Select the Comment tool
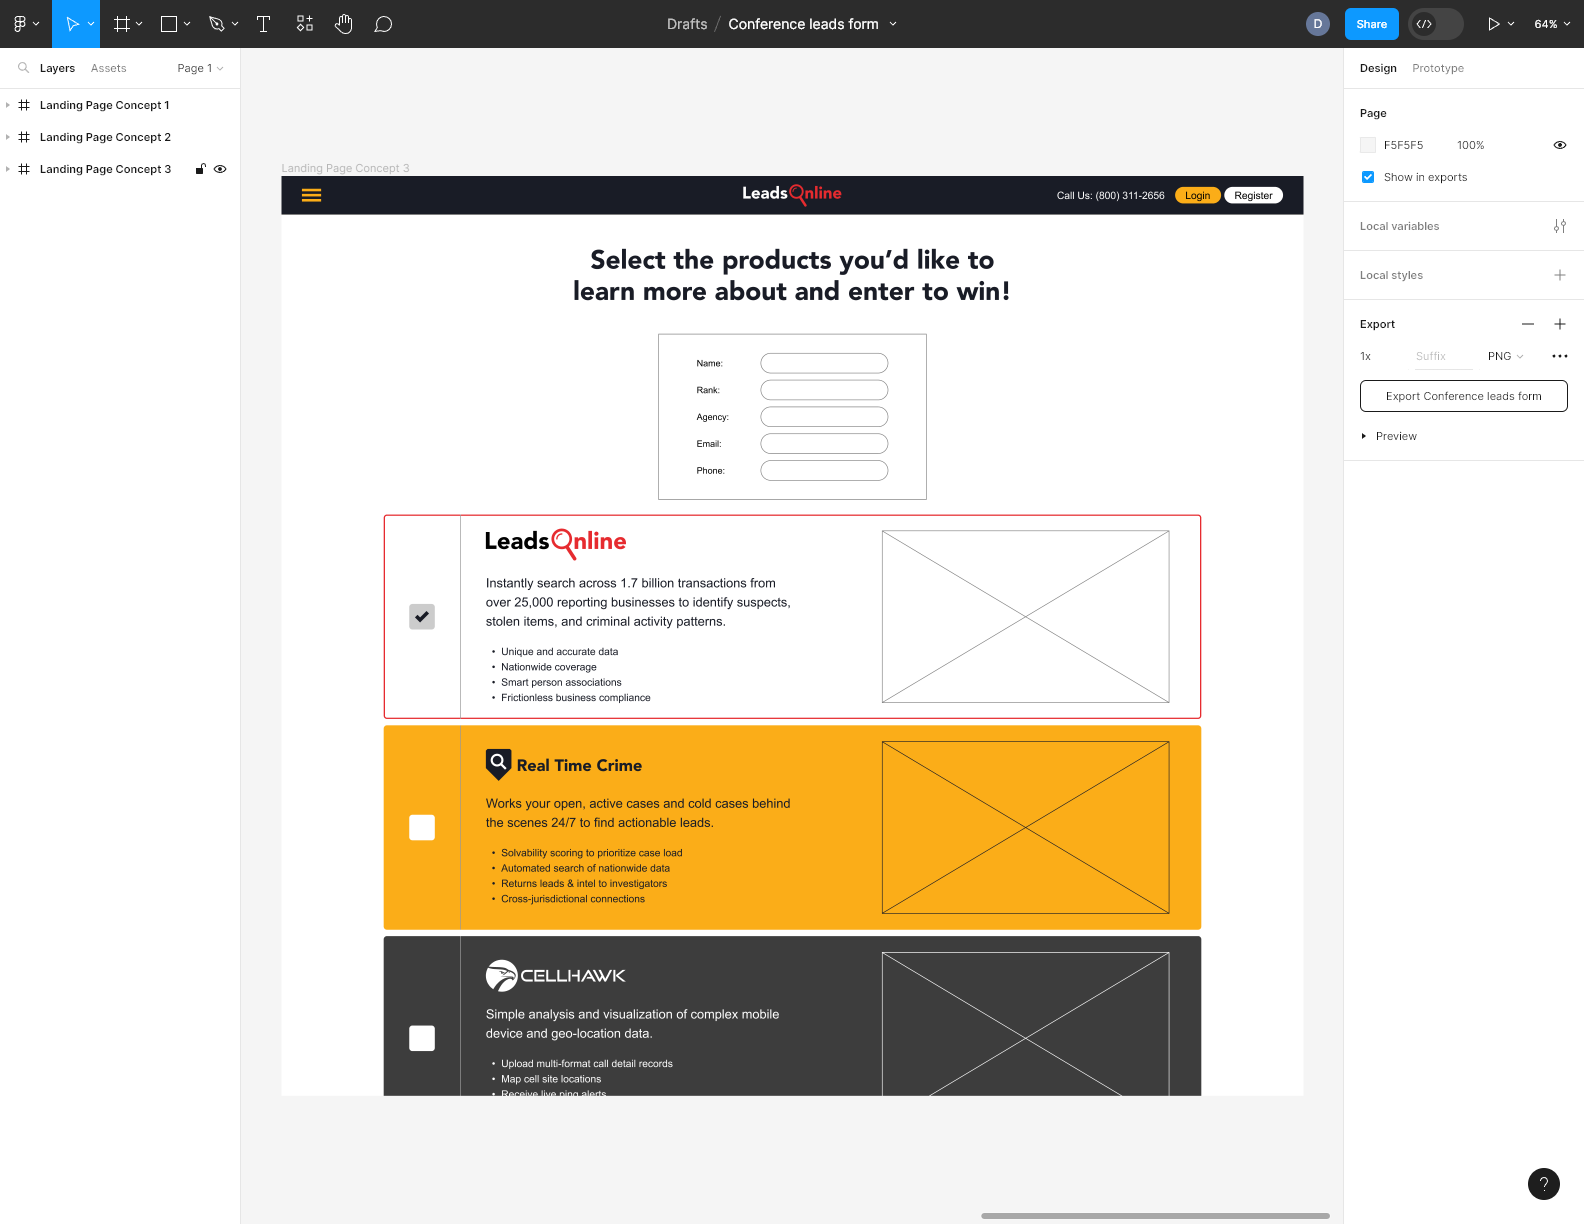 [x=383, y=24]
